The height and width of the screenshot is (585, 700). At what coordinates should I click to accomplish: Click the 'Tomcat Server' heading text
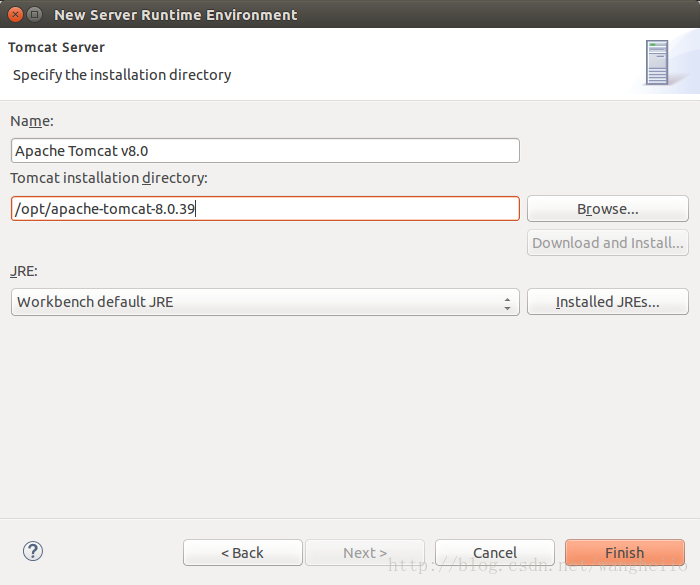[x=56, y=47]
